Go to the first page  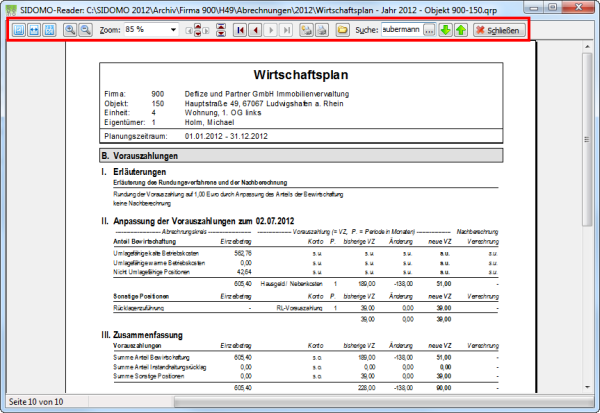[x=240, y=30]
